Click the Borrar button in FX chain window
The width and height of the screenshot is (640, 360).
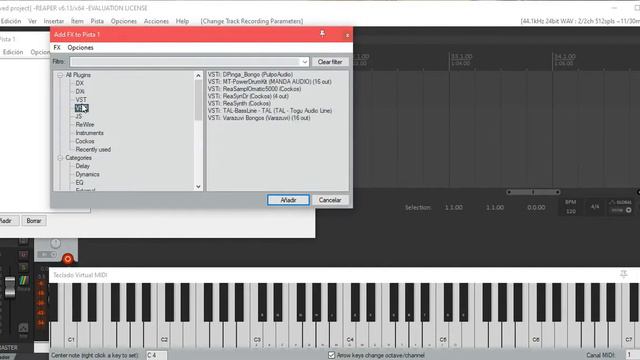(34, 221)
